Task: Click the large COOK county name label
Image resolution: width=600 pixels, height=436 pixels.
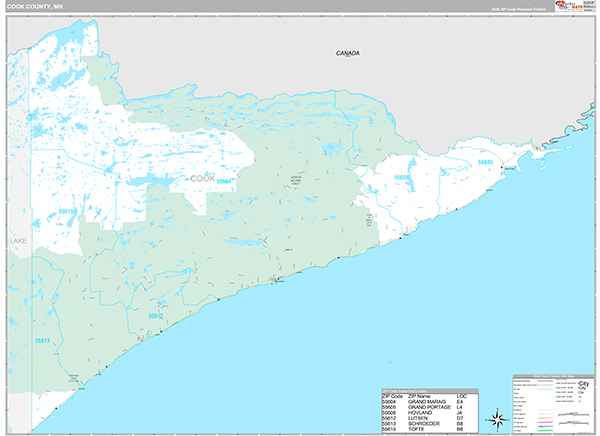Action: [x=201, y=178]
